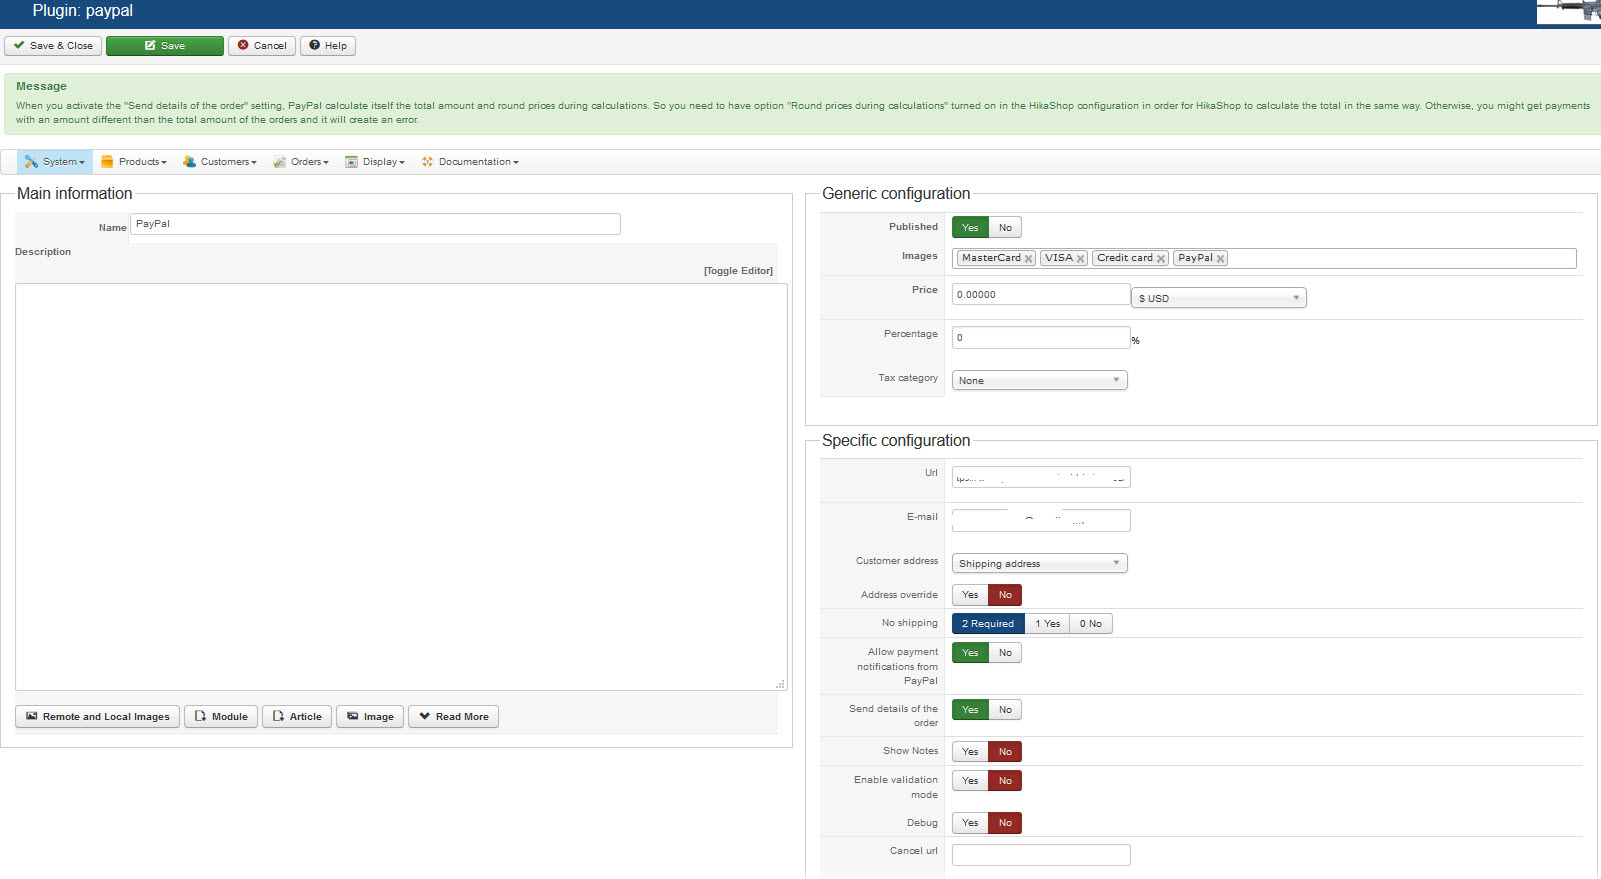Click the Documentation lifebuoy icon
The image size is (1601, 879).
(x=428, y=162)
